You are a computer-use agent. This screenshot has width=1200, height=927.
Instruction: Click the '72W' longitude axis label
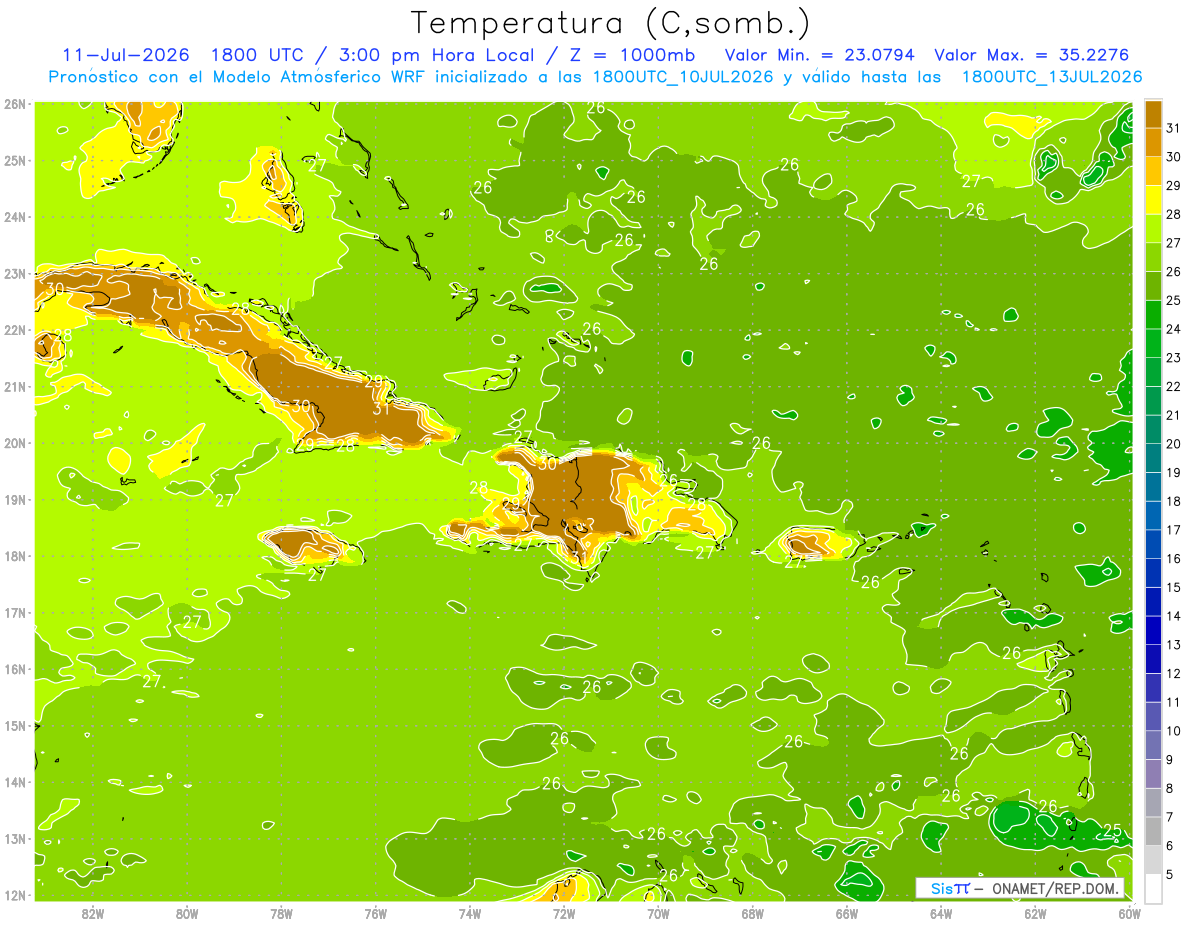point(564,913)
